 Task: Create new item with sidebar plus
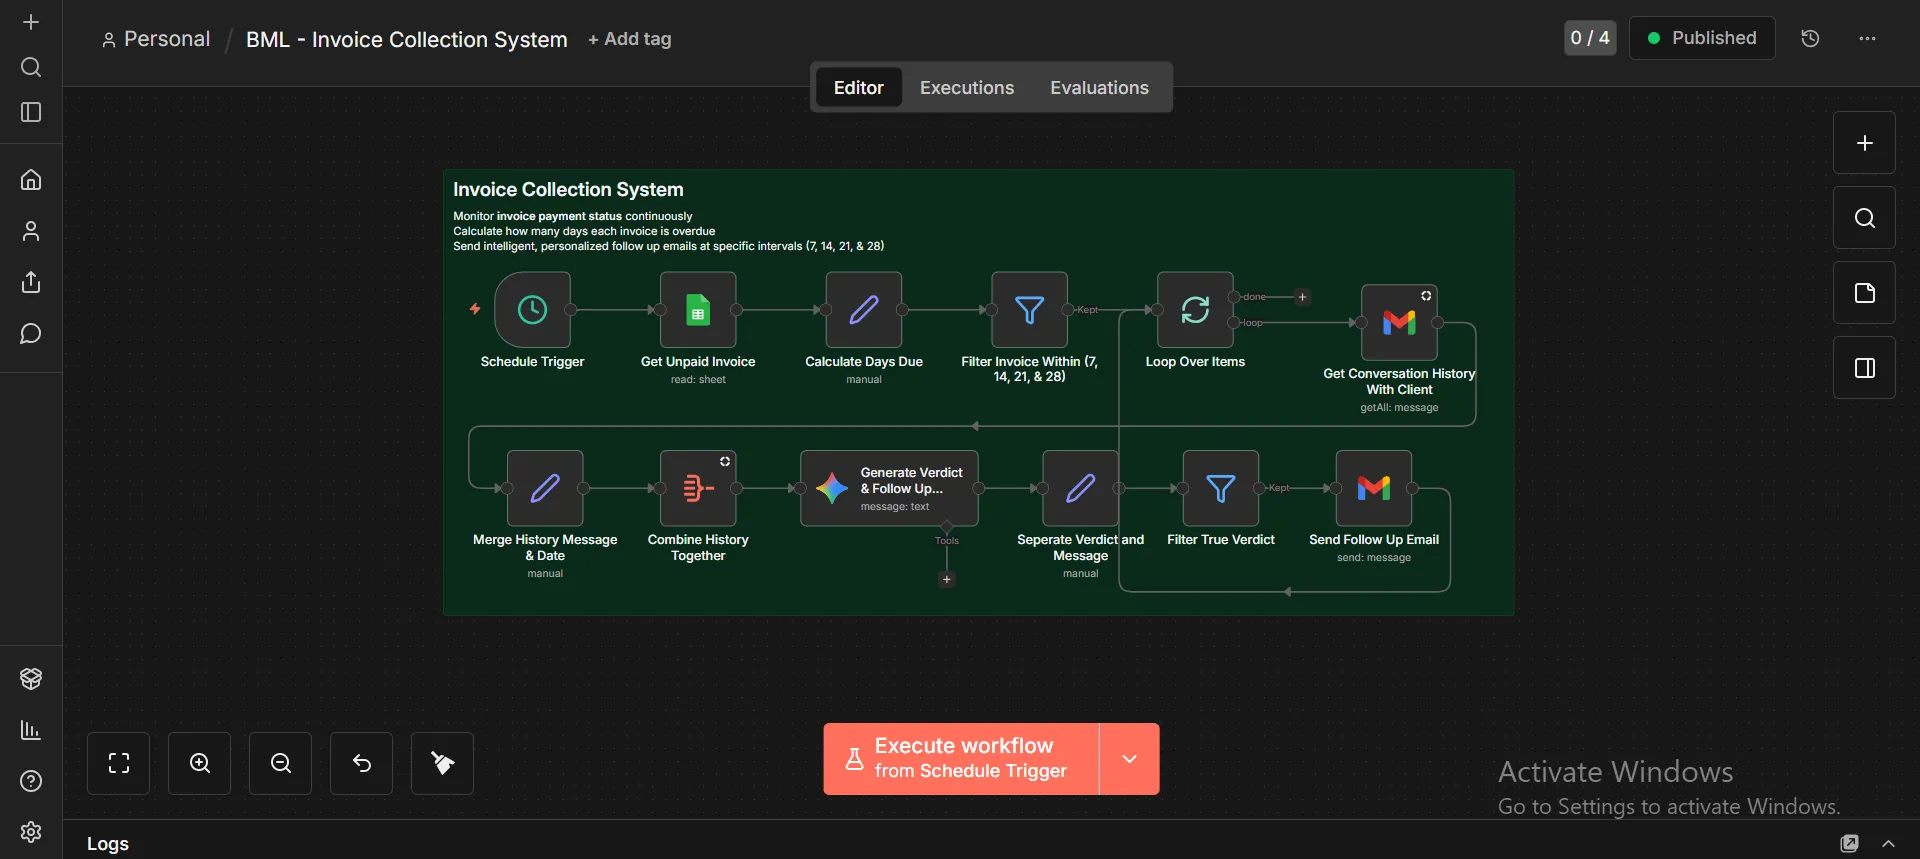pyautogui.click(x=31, y=22)
